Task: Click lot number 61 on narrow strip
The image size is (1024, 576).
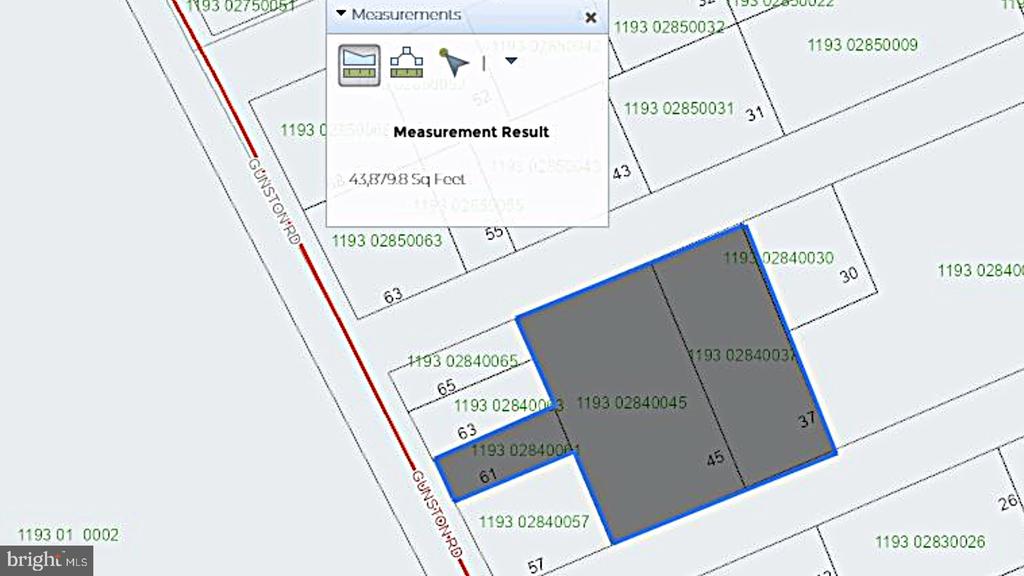Action: [487, 476]
